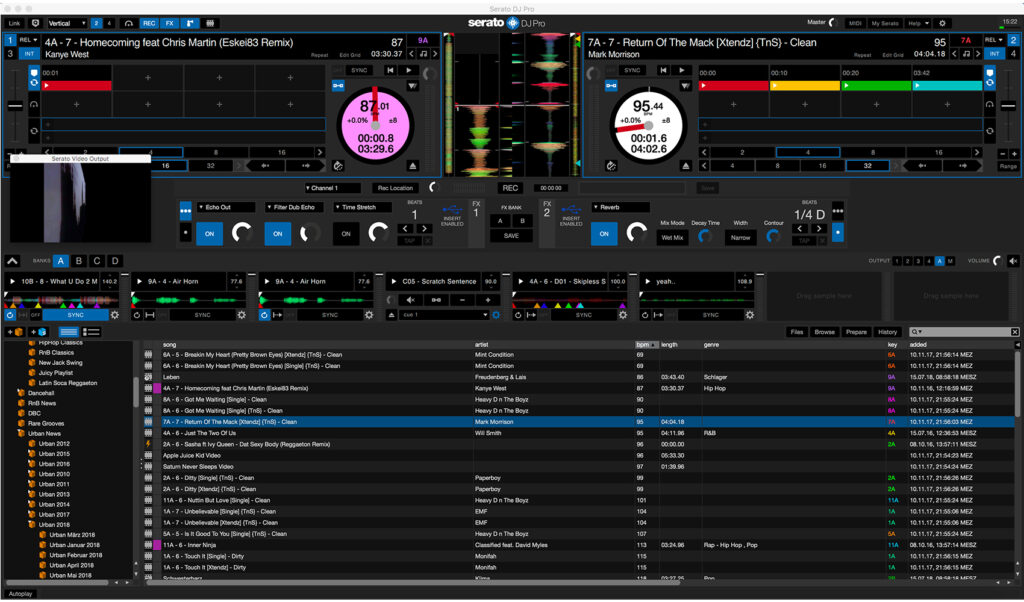Save the FX bank

(x=511, y=236)
